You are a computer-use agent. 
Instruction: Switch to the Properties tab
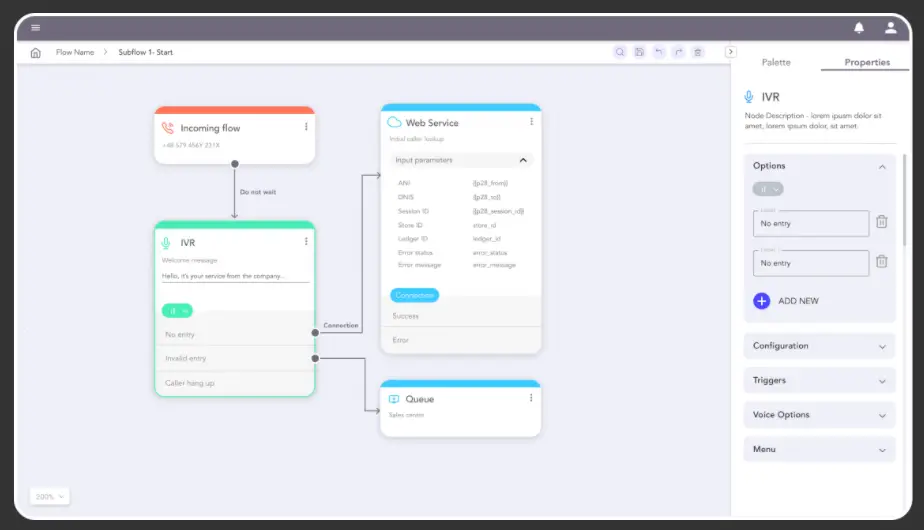pos(867,62)
